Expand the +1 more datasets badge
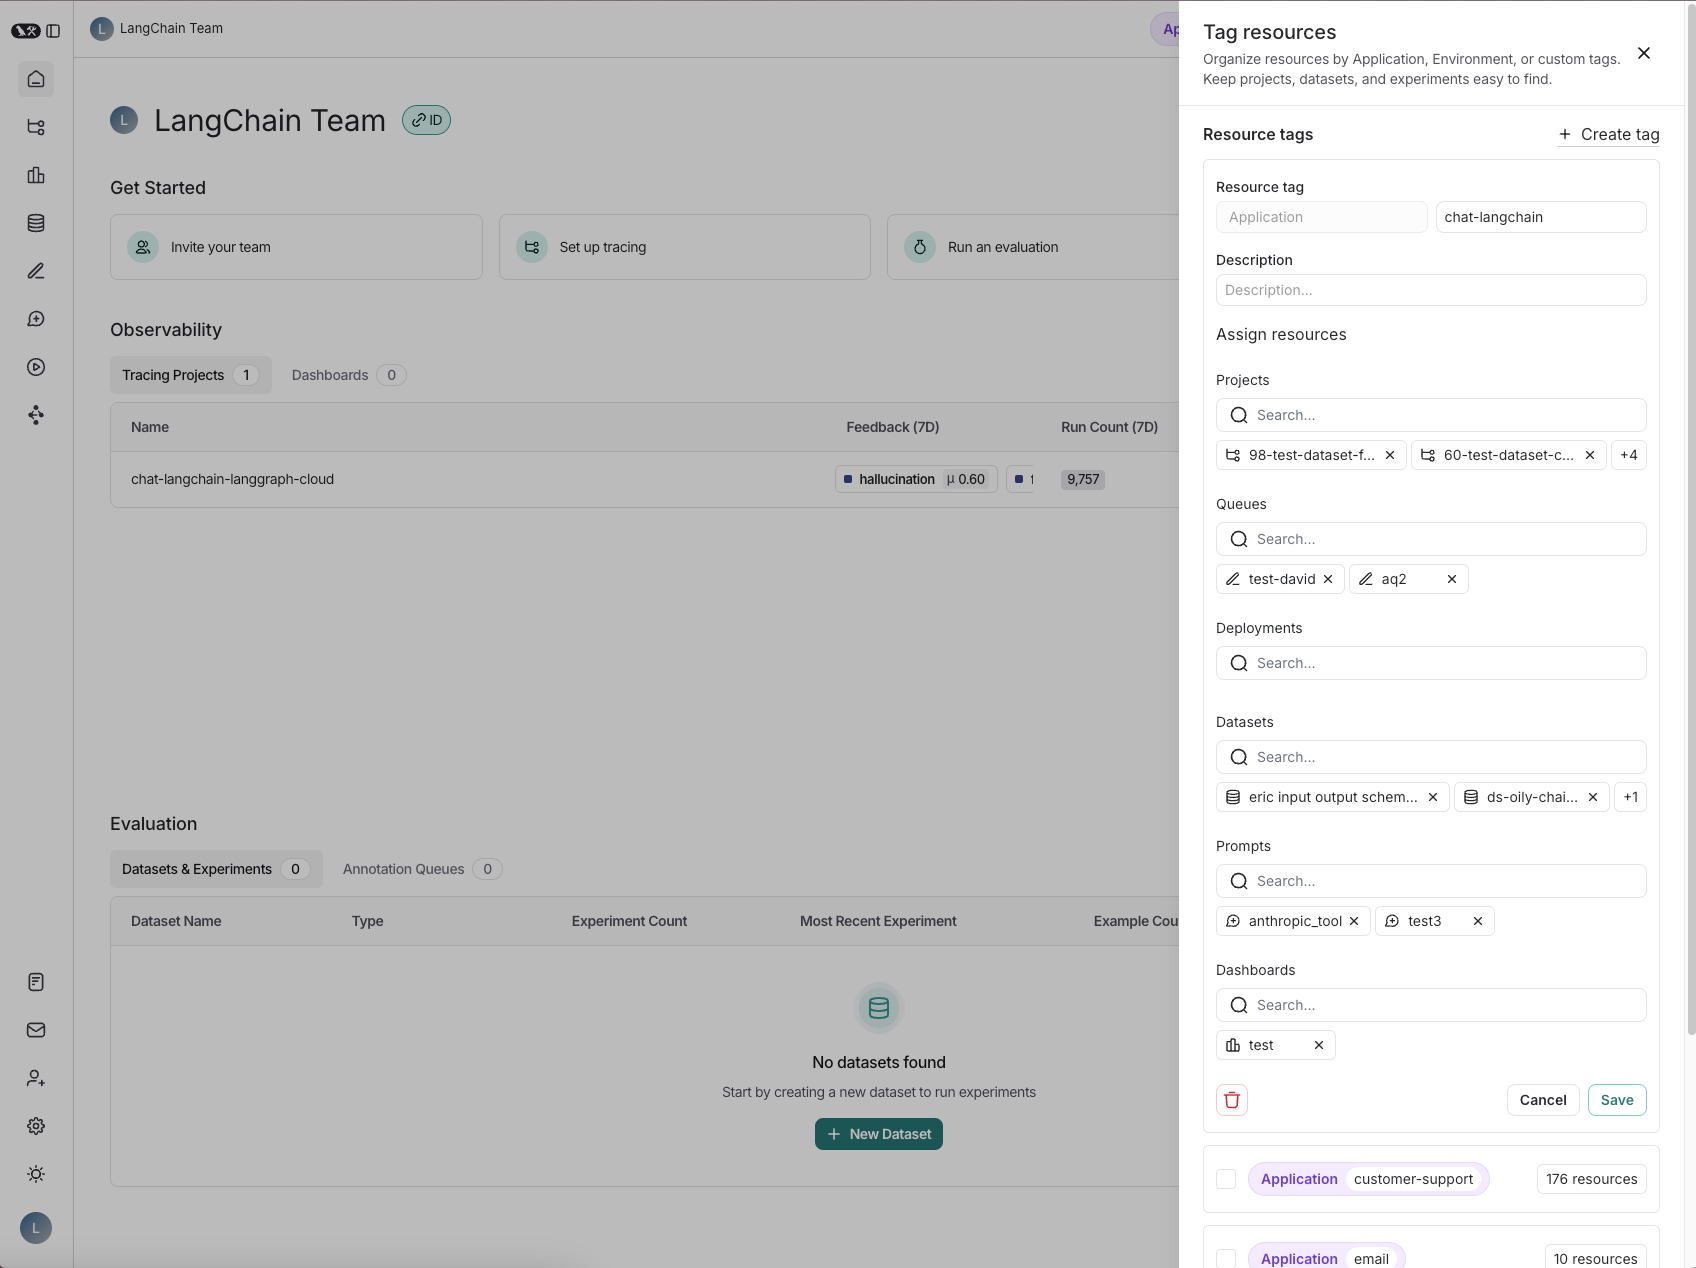The height and width of the screenshot is (1268, 1696). pyautogui.click(x=1631, y=797)
